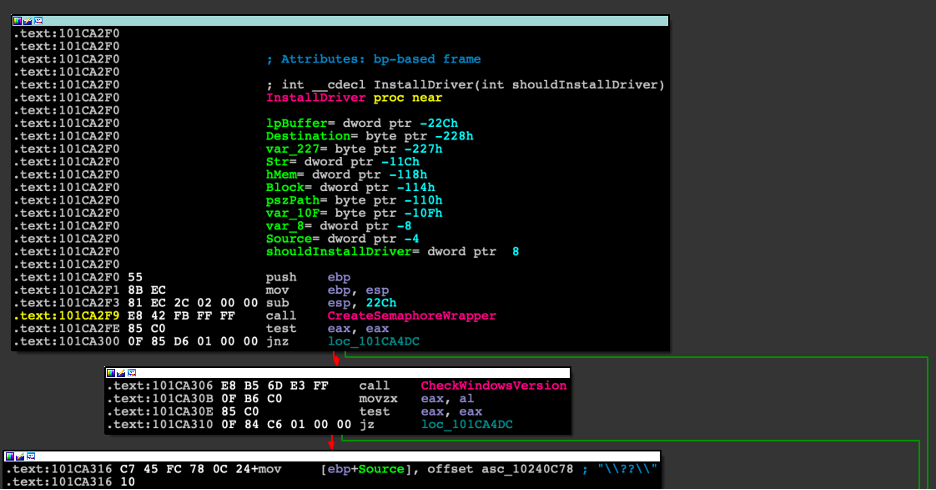The height and width of the screenshot is (490, 936).
Task: Set node color on InstallDriver node
Action: 17,21
